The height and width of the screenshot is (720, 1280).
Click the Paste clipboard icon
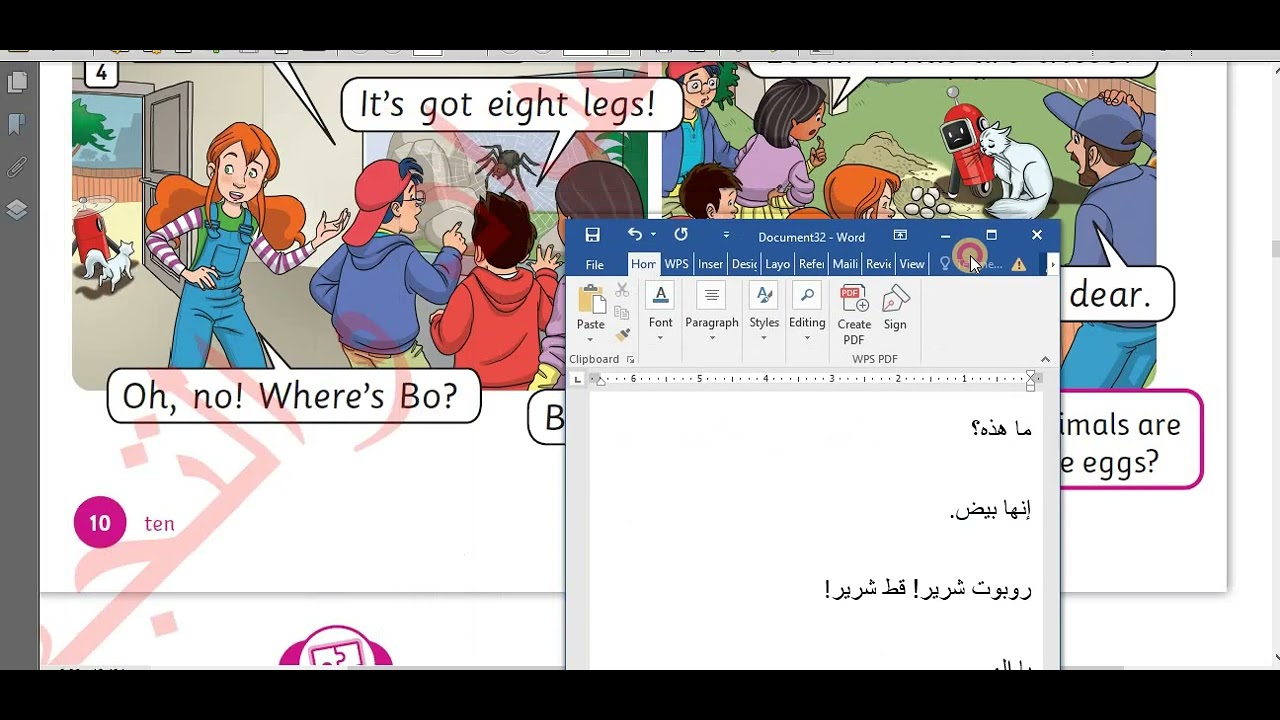(x=591, y=299)
